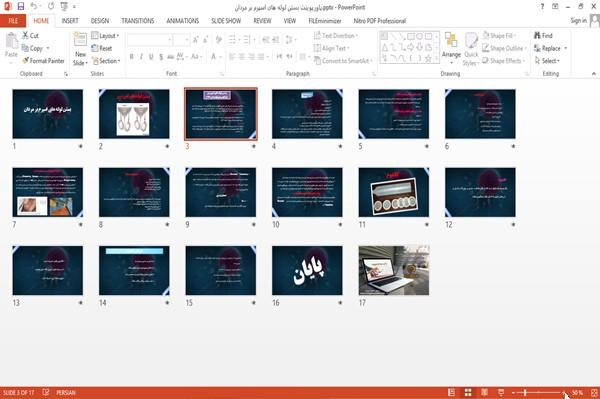600x399 pixels.
Task: Click the Save icon in quick access toolbar
Action: coord(21,7)
